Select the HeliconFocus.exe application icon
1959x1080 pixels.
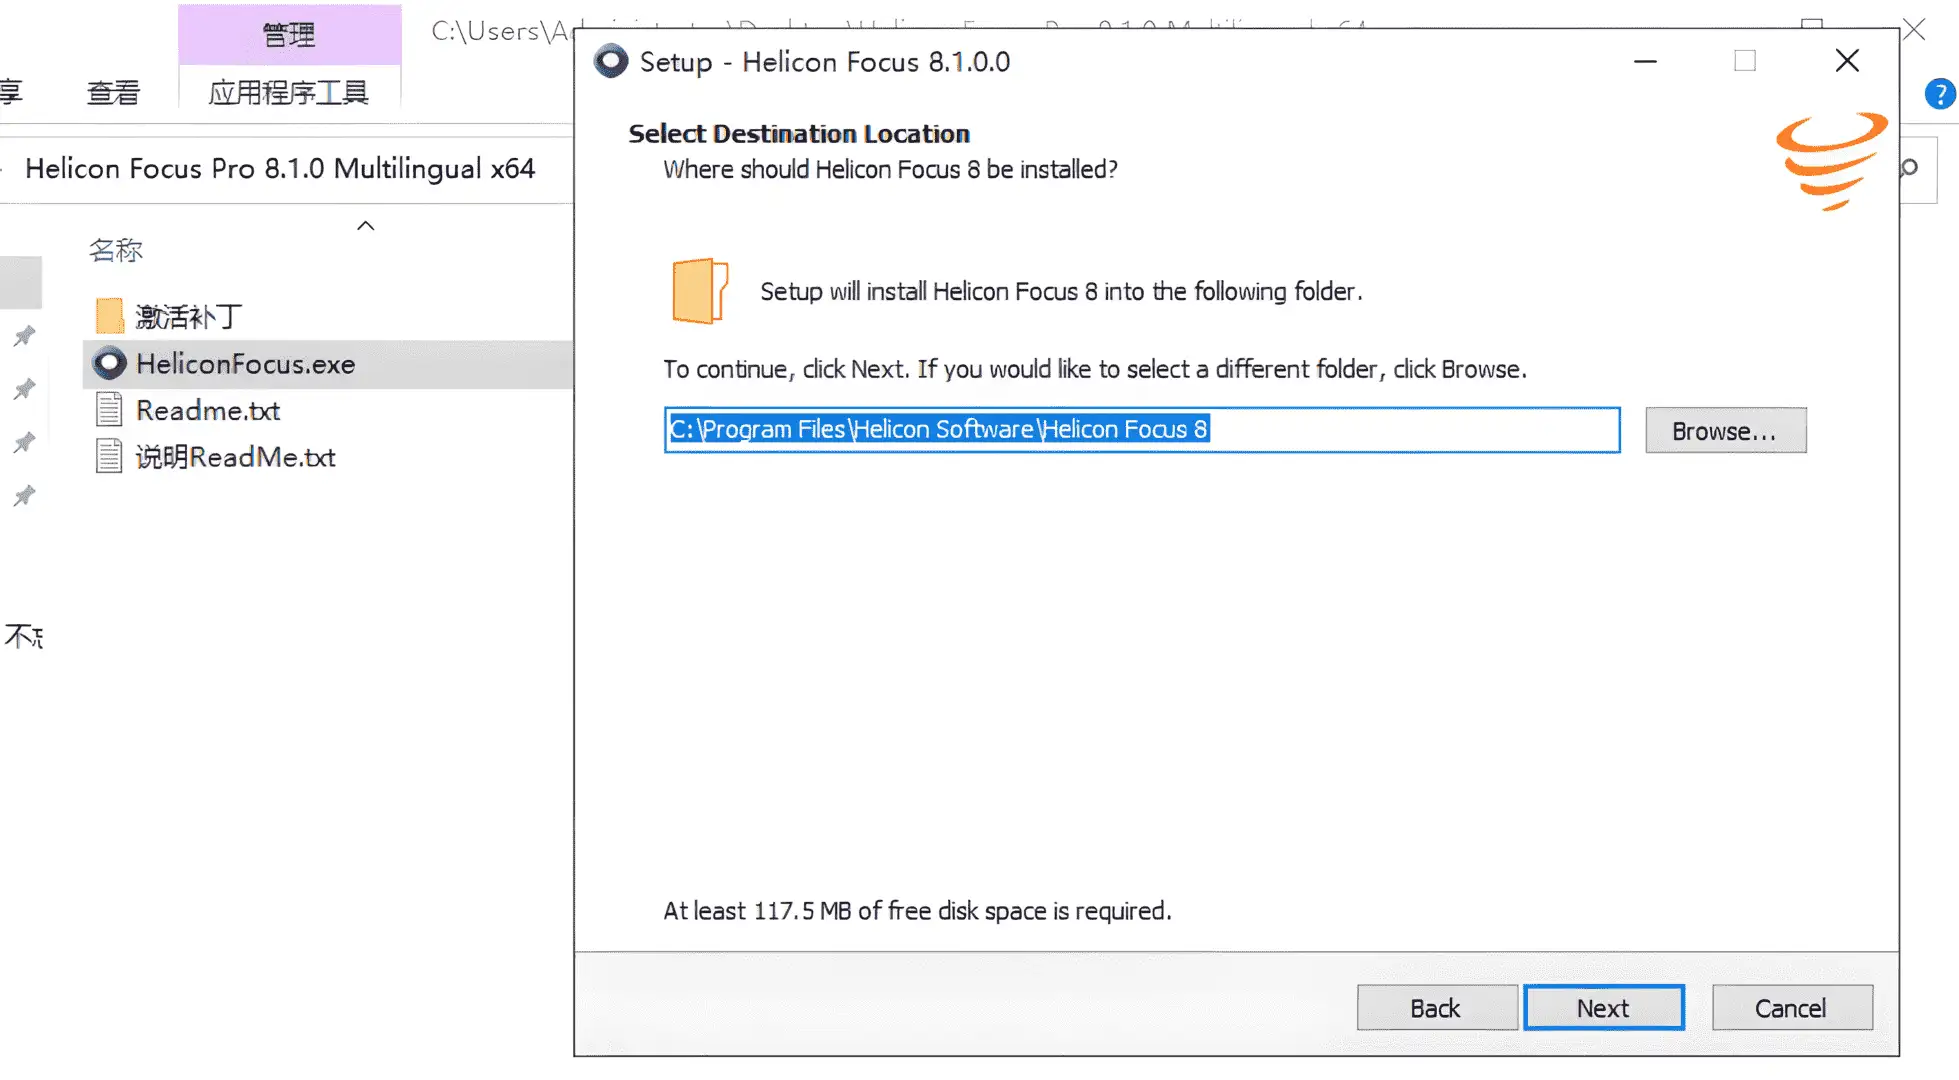pyautogui.click(x=110, y=364)
